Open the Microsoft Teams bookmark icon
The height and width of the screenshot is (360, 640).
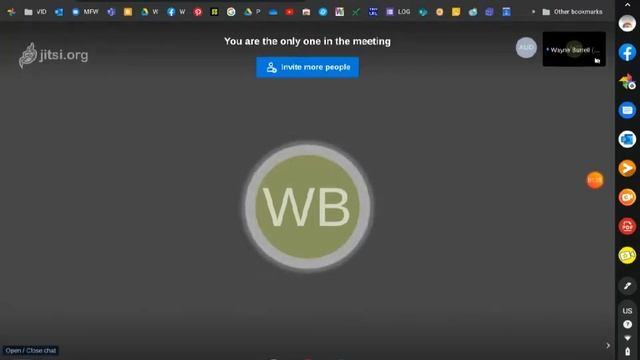tap(111, 12)
